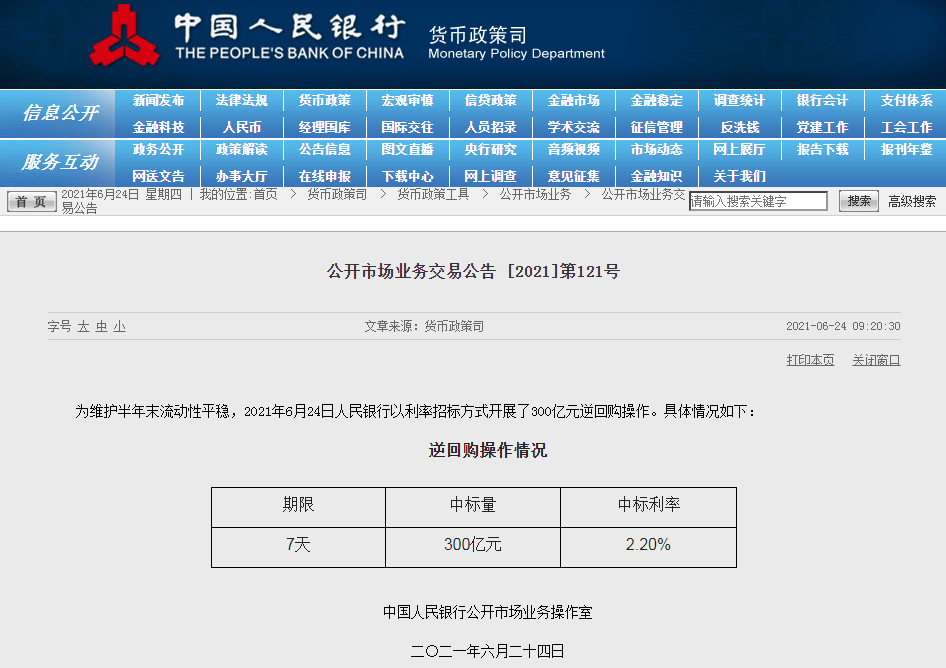The height and width of the screenshot is (668, 946).
Task: Focus the keyword search input field
Action: click(x=758, y=201)
